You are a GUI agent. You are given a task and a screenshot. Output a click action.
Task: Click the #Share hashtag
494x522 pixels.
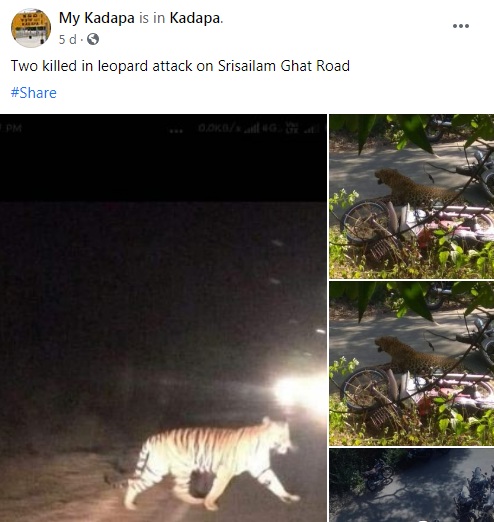(34, 93)
